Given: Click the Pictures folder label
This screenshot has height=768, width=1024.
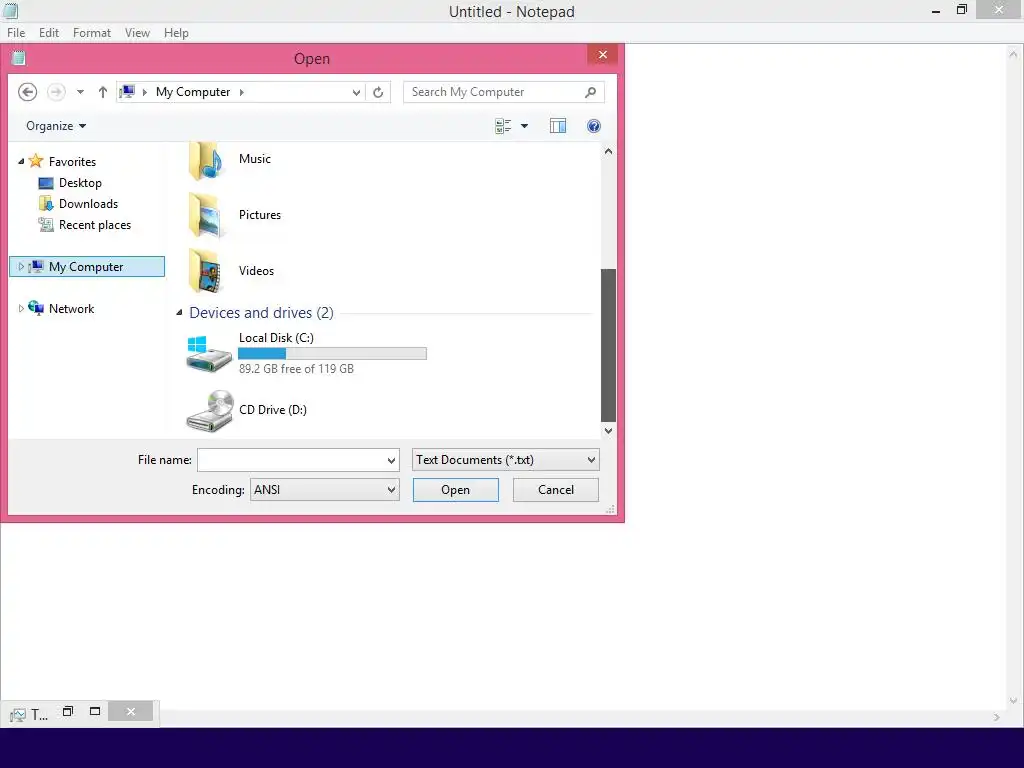Looking at the screenshot, I should click(x=260, y=215).
